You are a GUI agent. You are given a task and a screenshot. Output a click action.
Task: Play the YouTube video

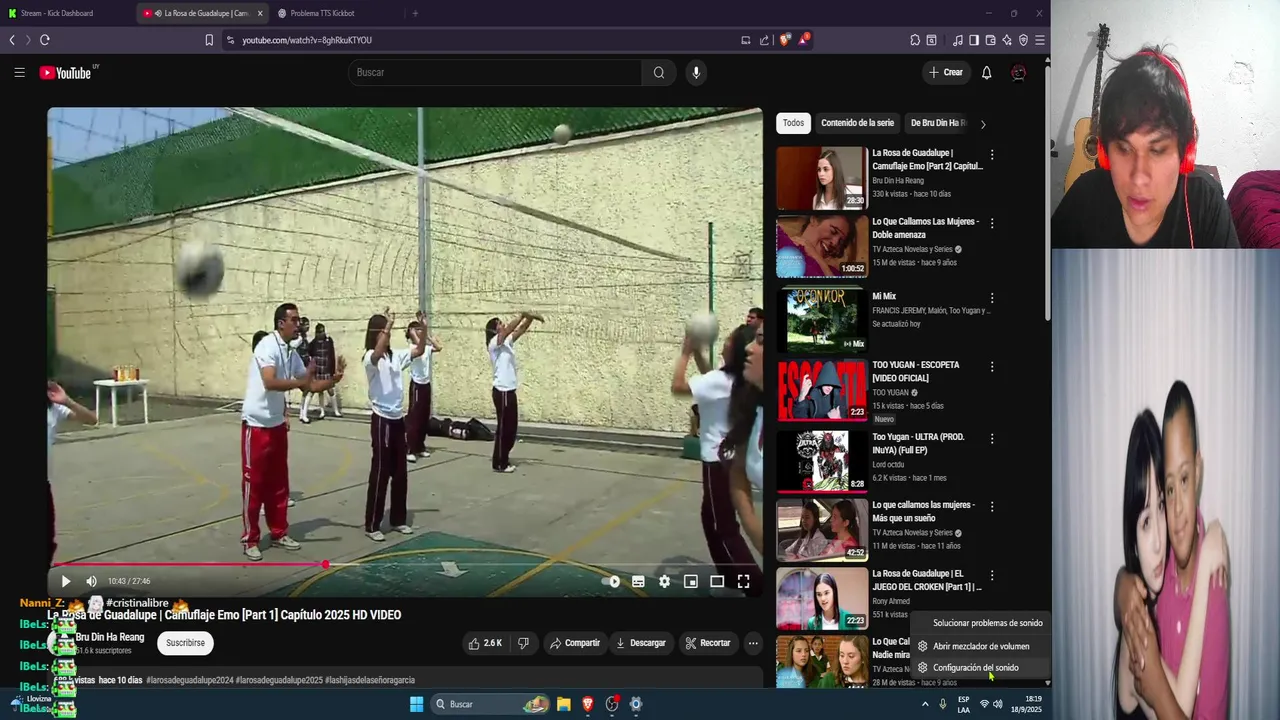click(x=65, y=581)
